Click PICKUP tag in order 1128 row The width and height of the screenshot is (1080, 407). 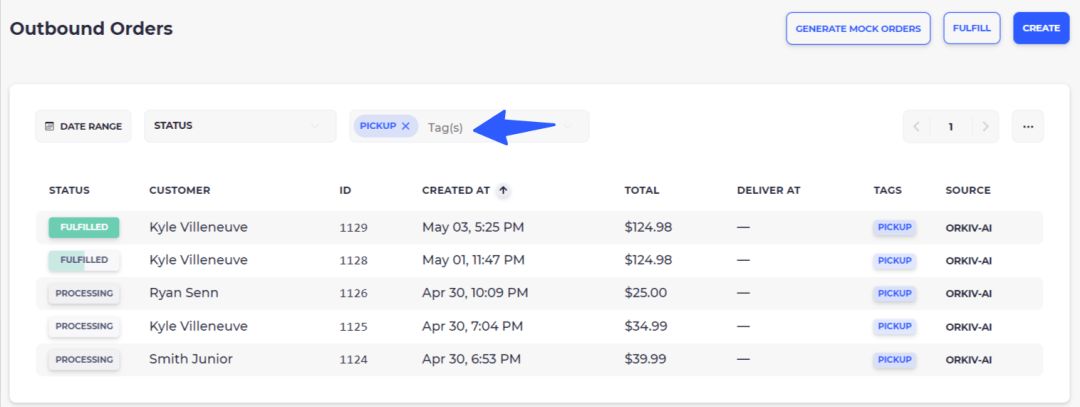click(x=895, y=260)
